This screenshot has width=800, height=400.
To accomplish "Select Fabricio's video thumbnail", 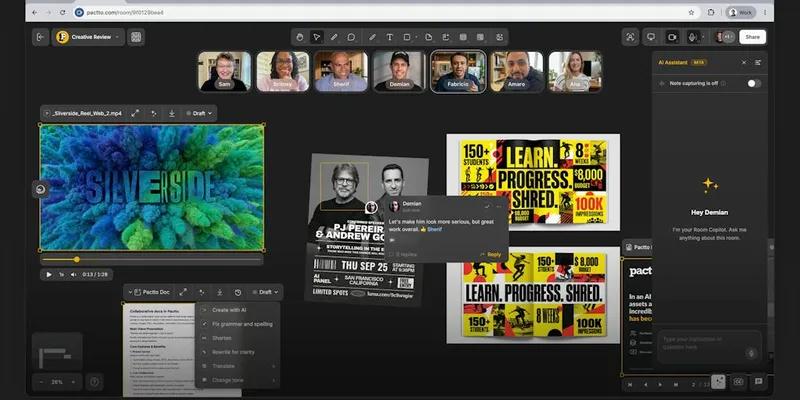I will [458, 71].
